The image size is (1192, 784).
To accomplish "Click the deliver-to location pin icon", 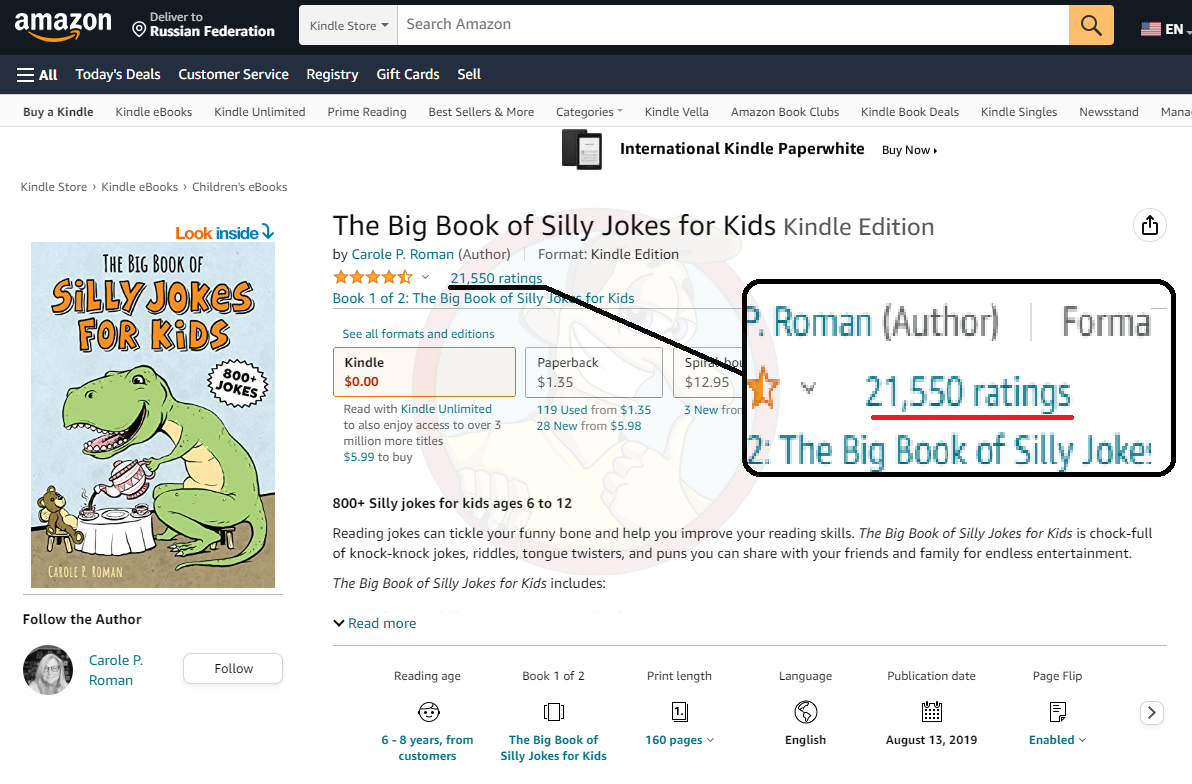I will click(x=139, y=29).
